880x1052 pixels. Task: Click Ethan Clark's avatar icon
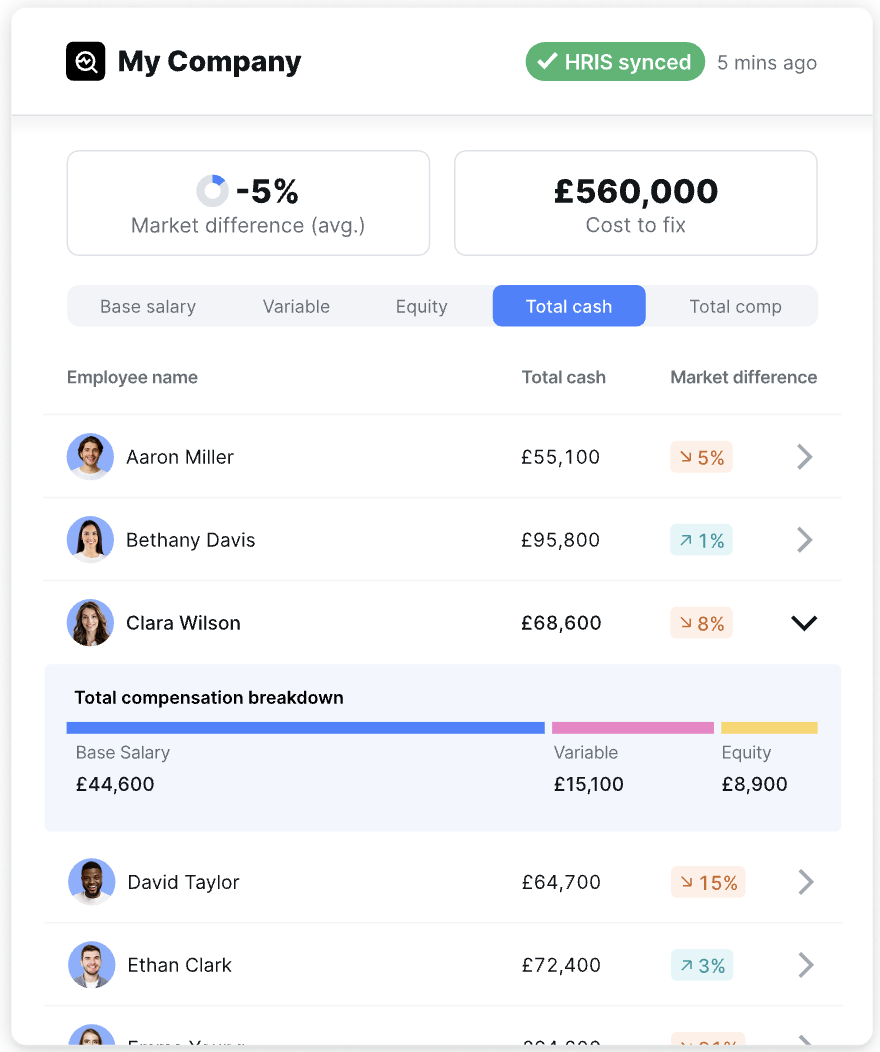(x=91, y=965)
